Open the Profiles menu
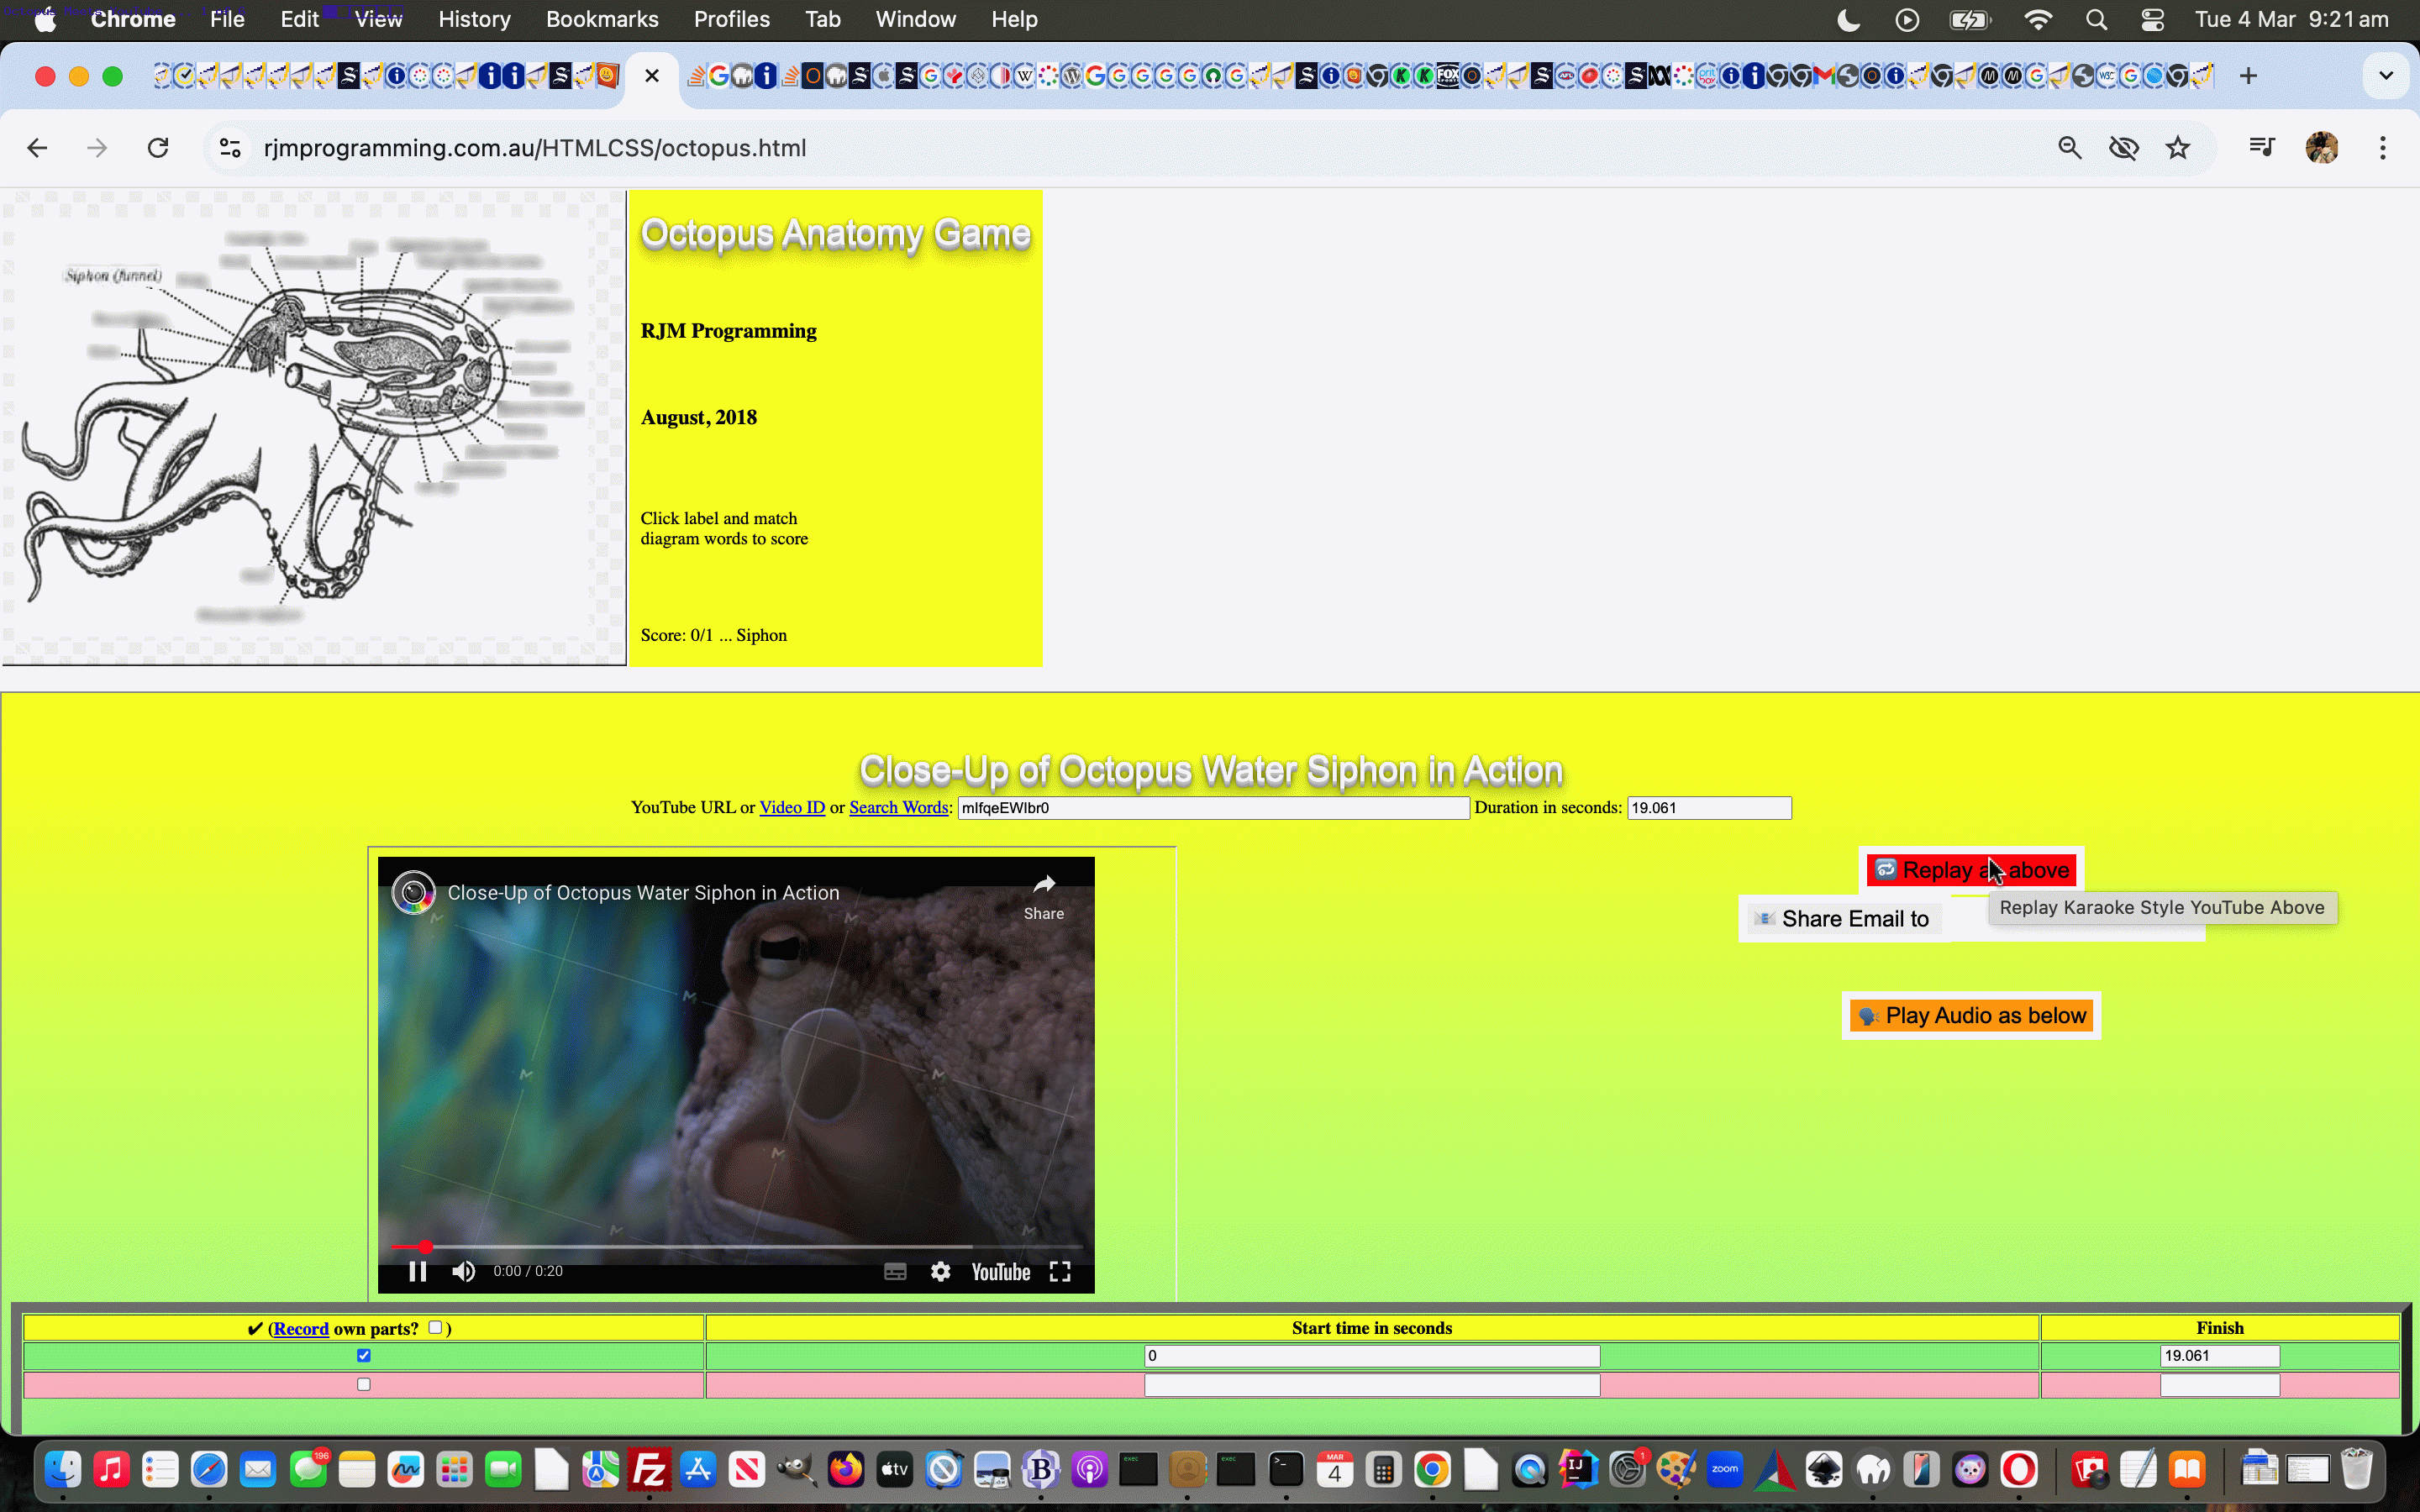The image size is (2420, 1512). [731, 19]
